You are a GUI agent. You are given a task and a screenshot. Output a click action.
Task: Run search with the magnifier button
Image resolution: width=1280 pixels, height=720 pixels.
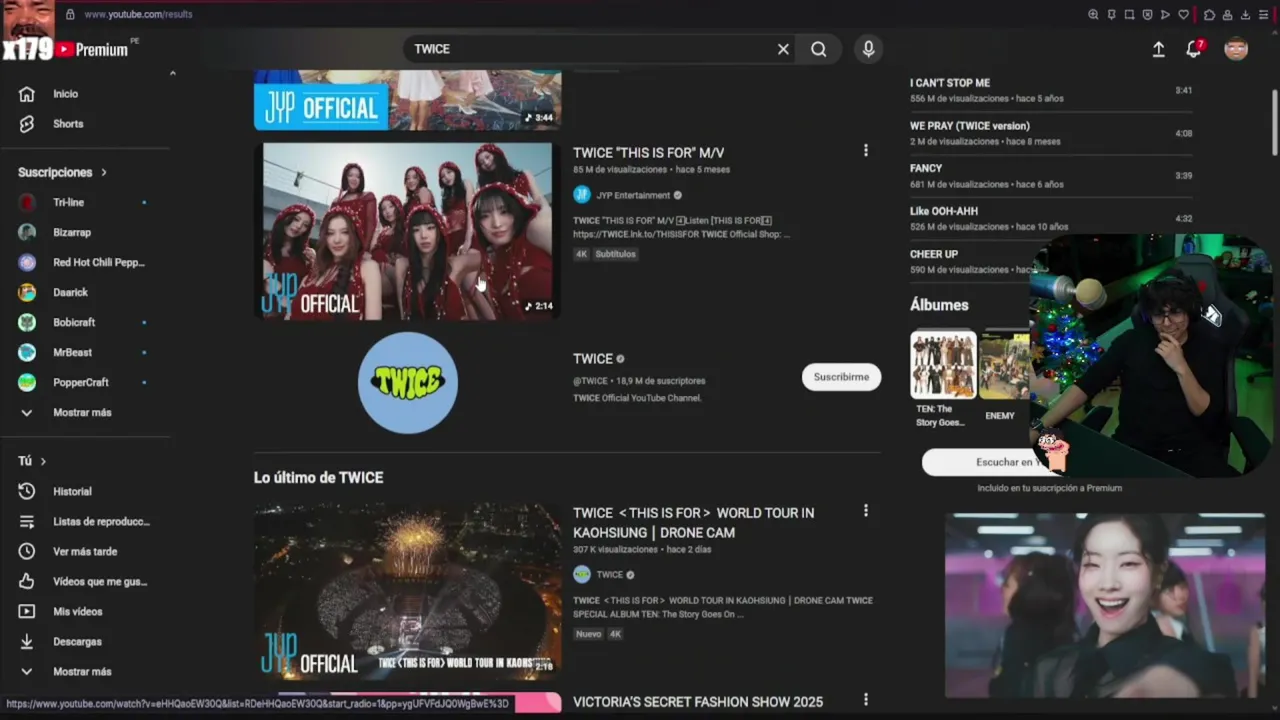(x=819, y=49)
